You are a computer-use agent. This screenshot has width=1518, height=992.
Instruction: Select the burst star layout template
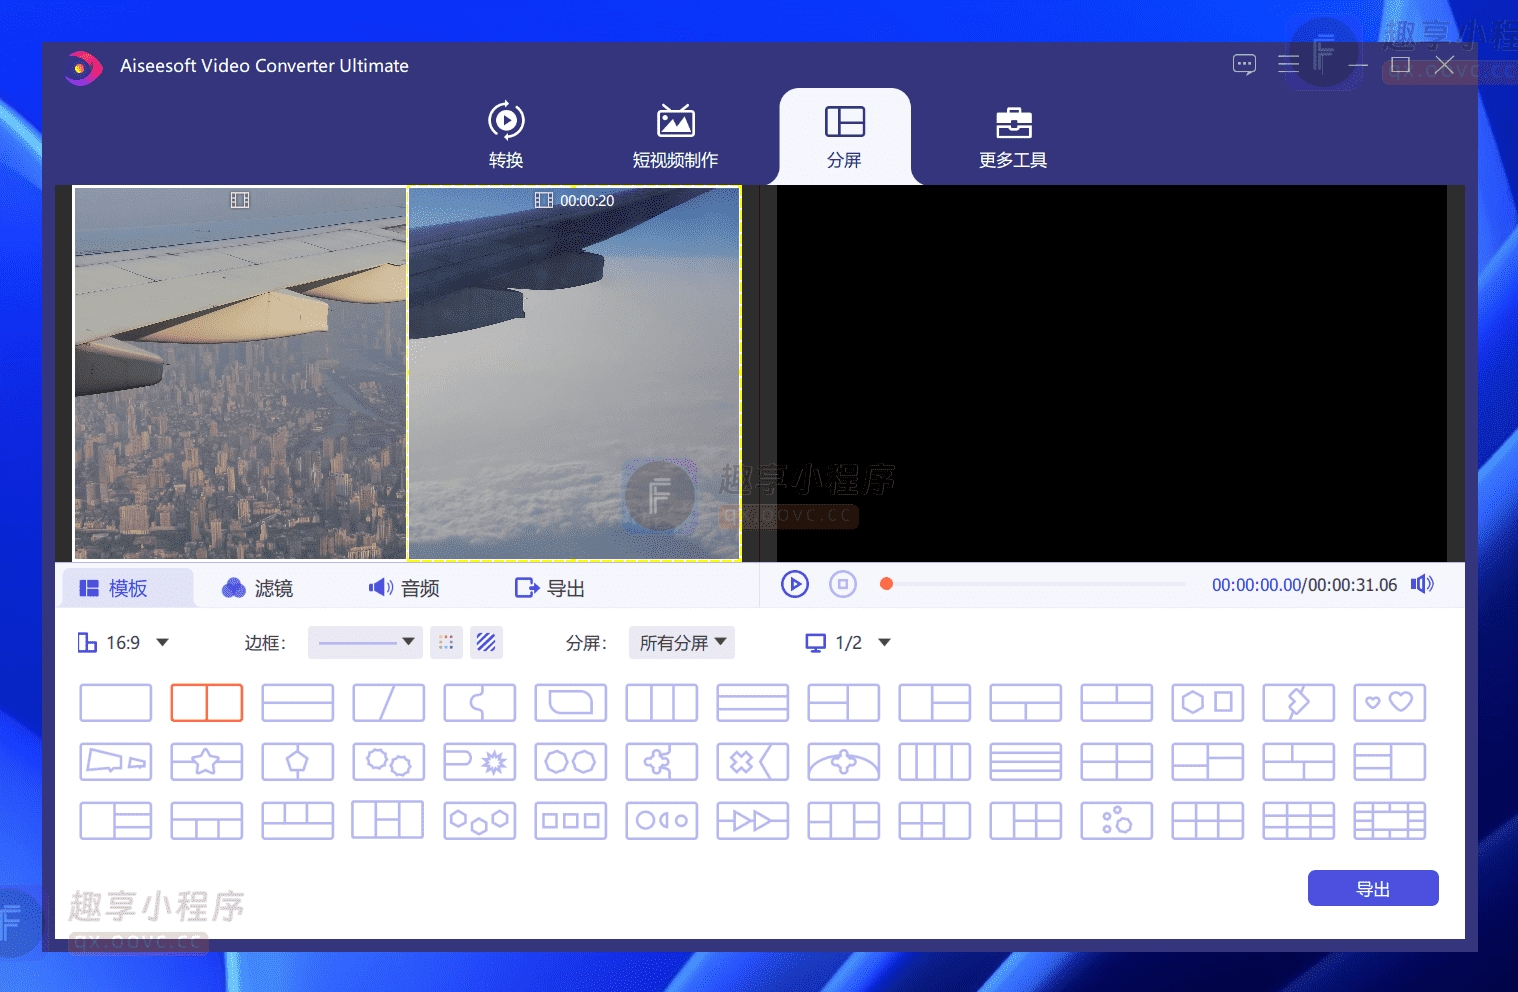click(480, 762)
